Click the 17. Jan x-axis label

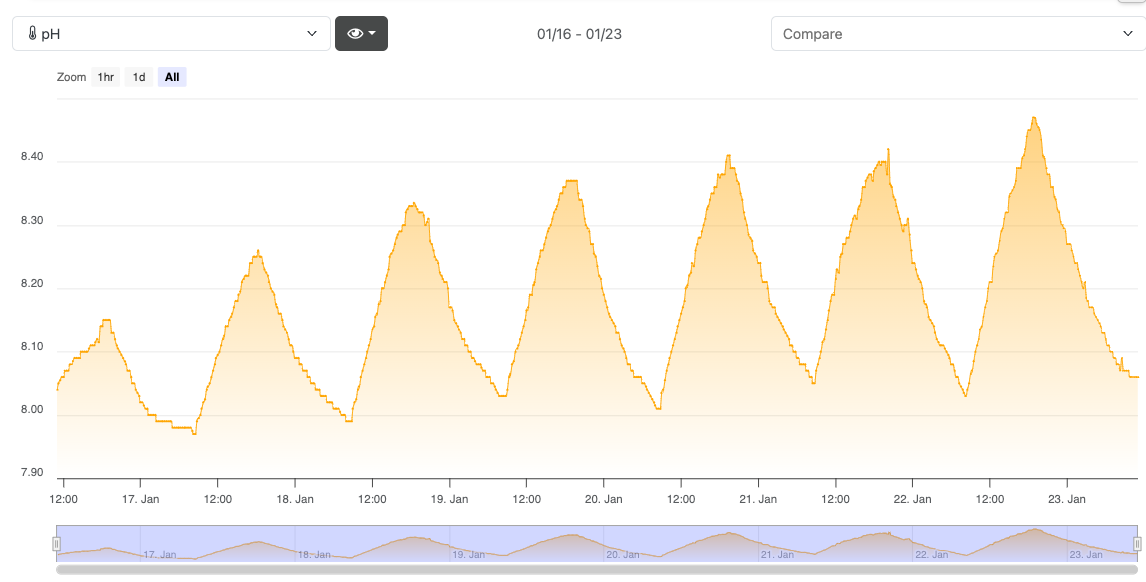click(142, 499)
